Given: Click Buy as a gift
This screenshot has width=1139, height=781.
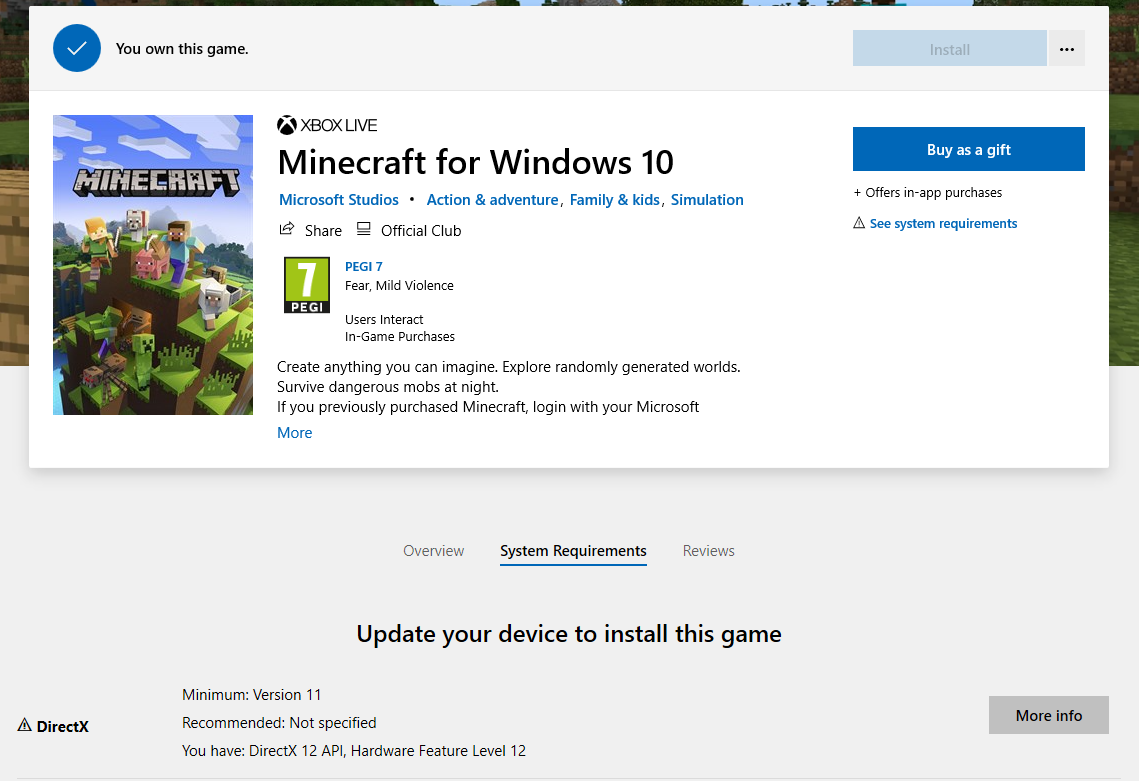Looking at the screenshot, I should pyautogui.click(x=968, y=149).
